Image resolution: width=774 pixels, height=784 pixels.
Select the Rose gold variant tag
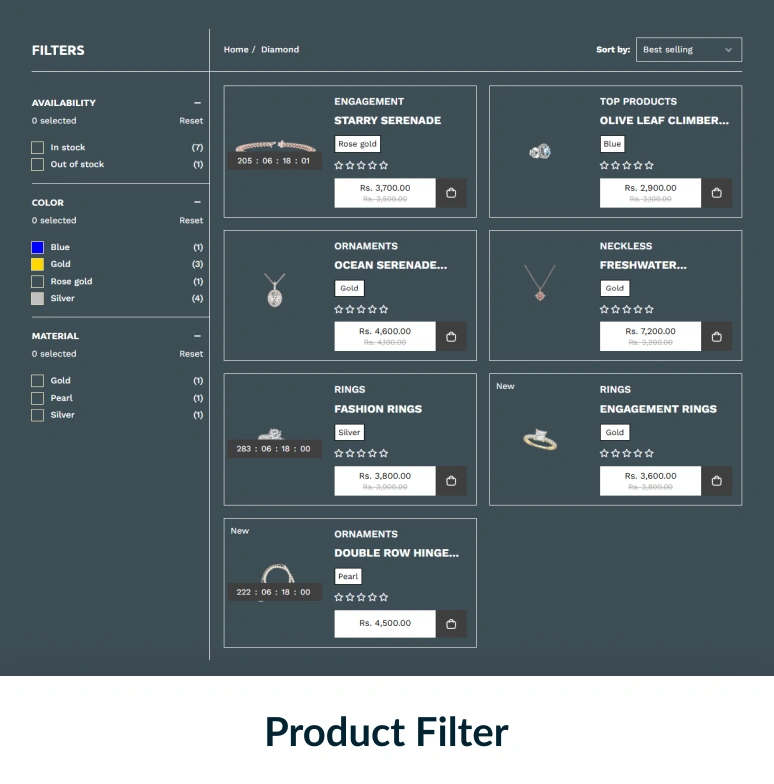coord(357,144)
